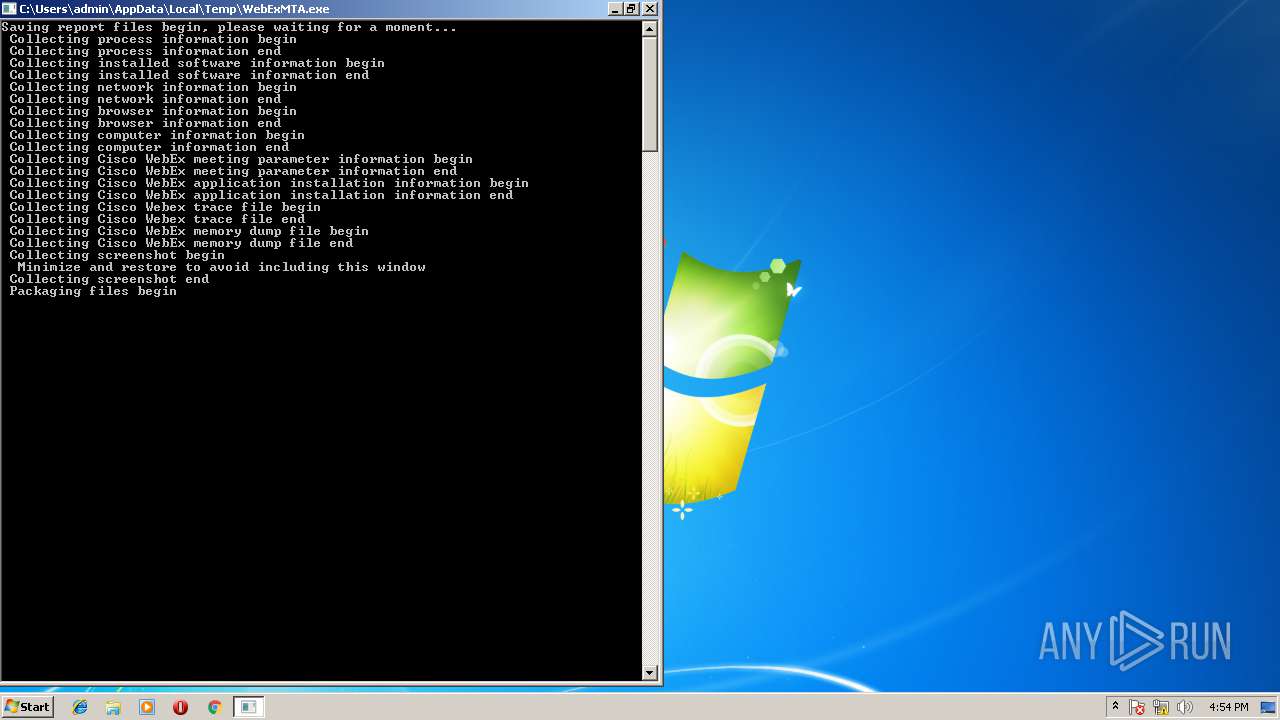
Task: Click 'Collecting installed software information begin' line
Action: click(197, 63)
